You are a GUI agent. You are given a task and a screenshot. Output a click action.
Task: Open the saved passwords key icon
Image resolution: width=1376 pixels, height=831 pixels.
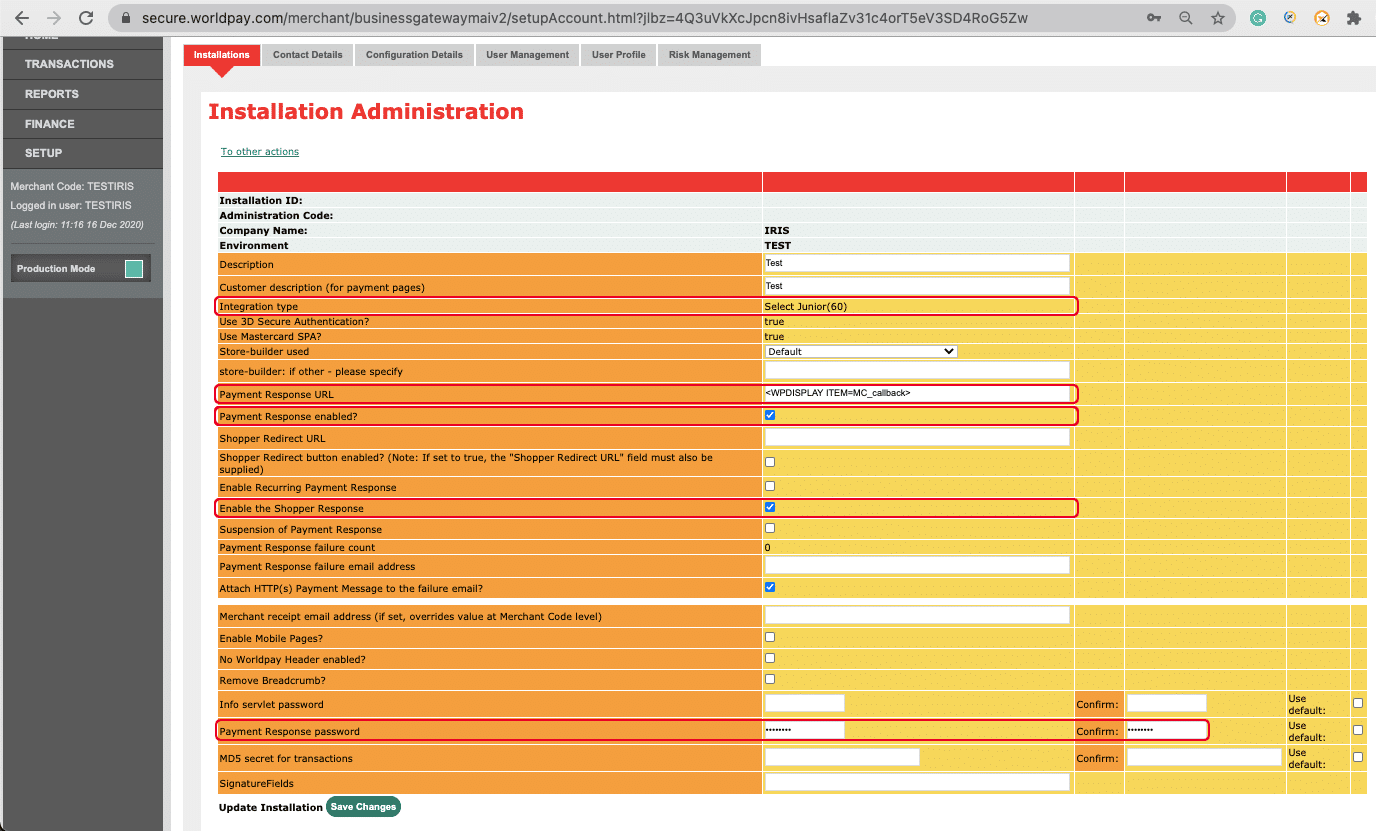[1154, 18]
